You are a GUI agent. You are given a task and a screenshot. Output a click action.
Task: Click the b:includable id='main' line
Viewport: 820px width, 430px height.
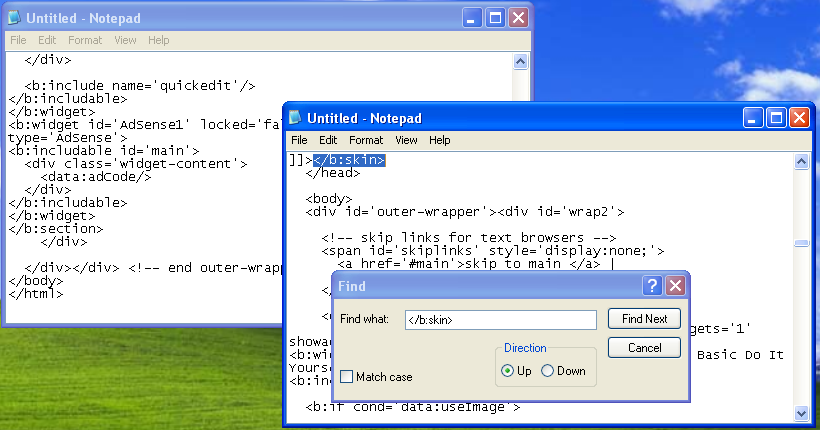104,151
